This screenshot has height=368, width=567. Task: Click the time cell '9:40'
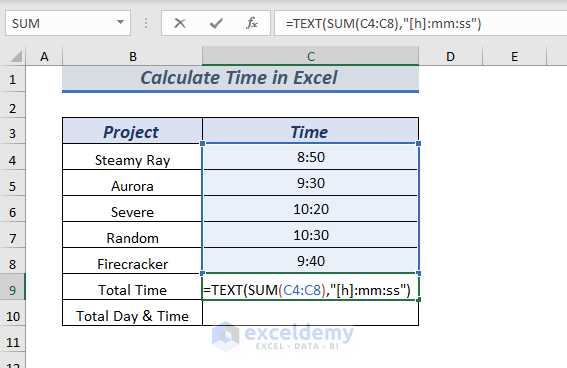(x=311, y=261)
